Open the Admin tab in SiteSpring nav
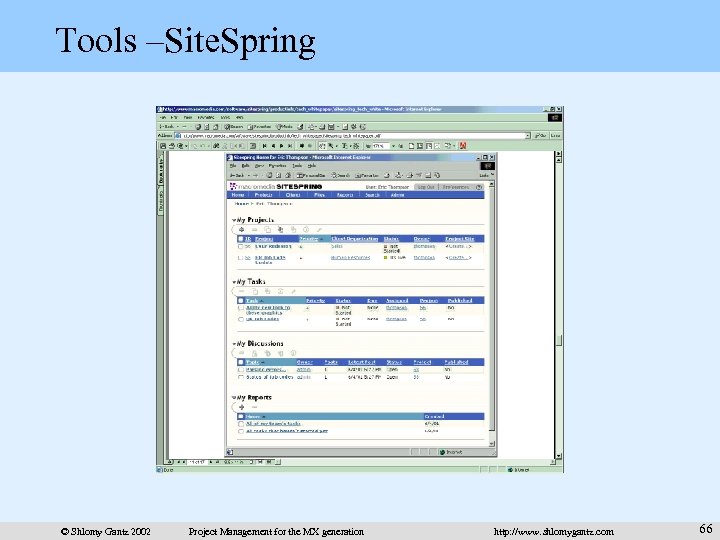The width and height of the screenshot is (720, 540). coord(397,195)
